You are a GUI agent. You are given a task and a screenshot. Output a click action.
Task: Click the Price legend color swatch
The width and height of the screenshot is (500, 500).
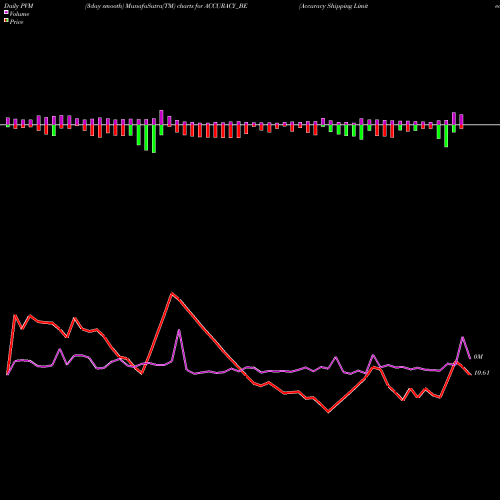[6, 21]
